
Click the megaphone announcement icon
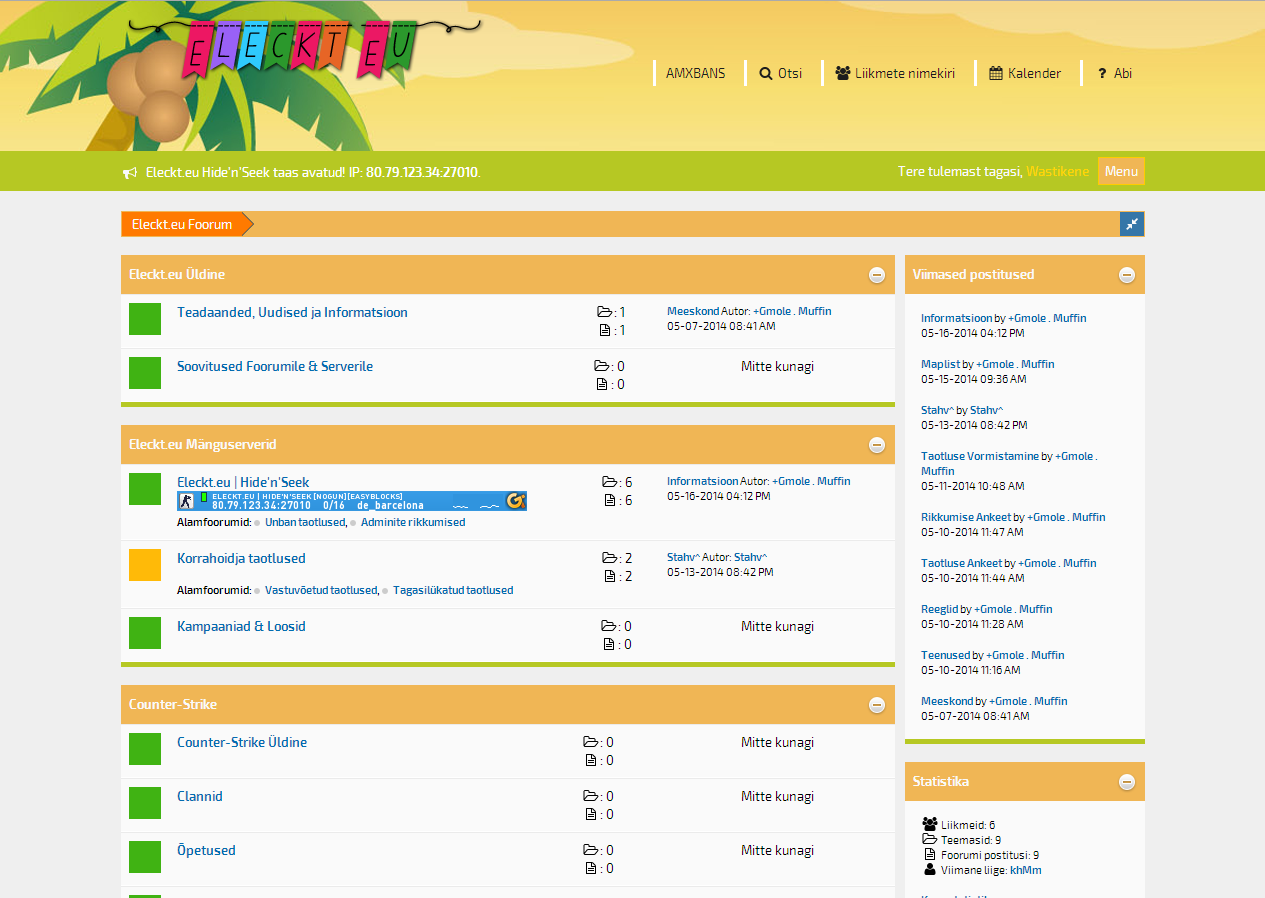point(130,173)
